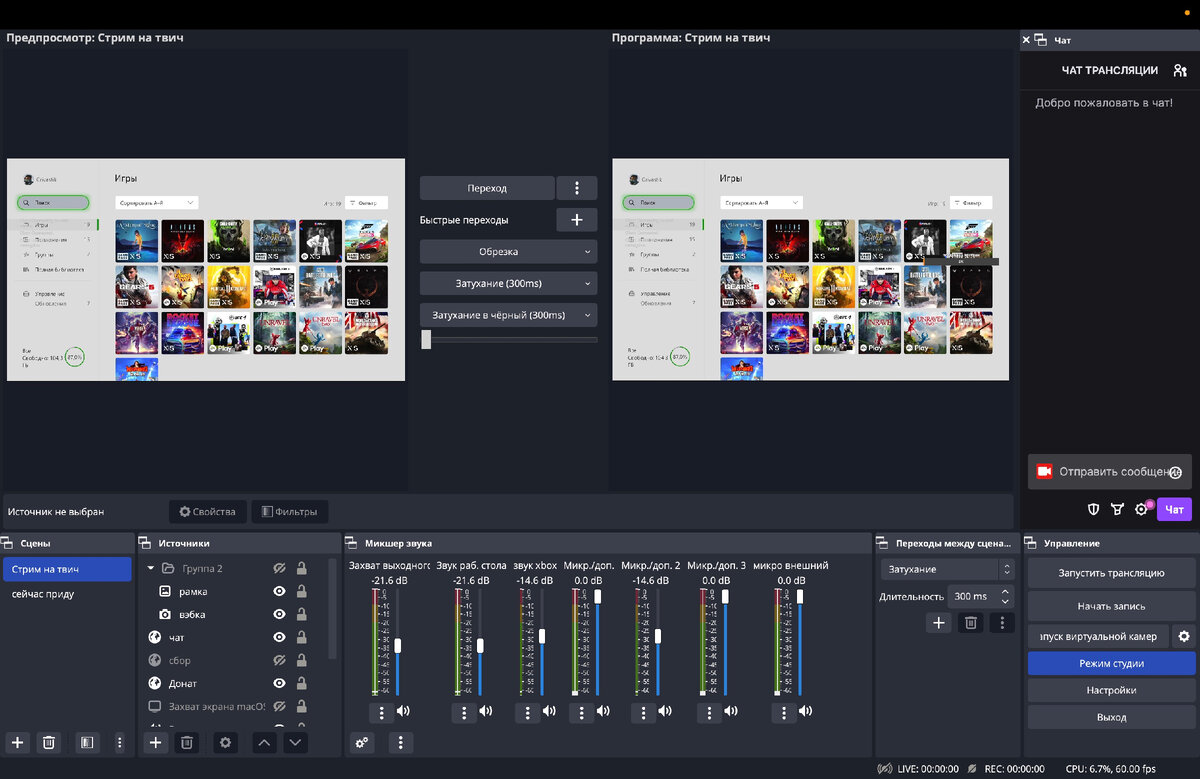1200x779 pixels.
Task: Open chat community users icon
Action: pos(1180,70)
